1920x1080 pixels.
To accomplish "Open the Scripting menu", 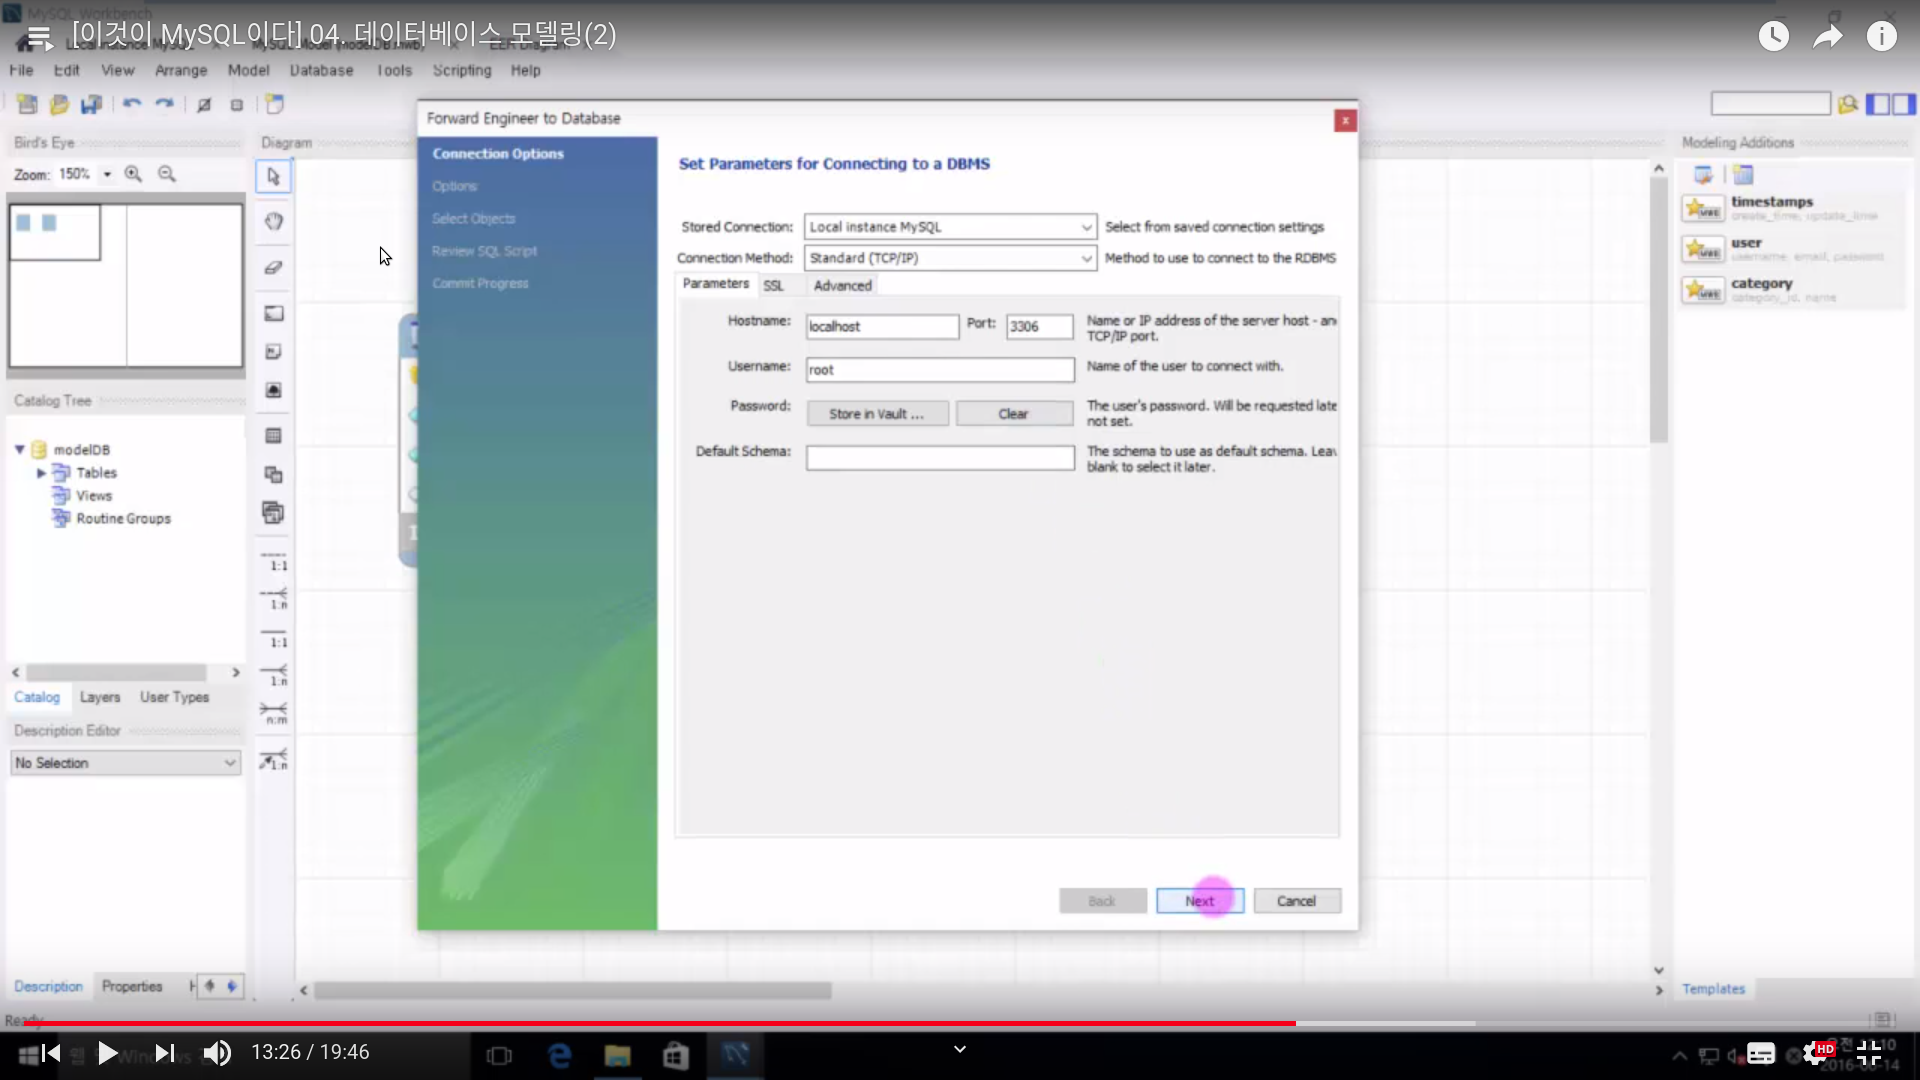I will pos(462,71).
